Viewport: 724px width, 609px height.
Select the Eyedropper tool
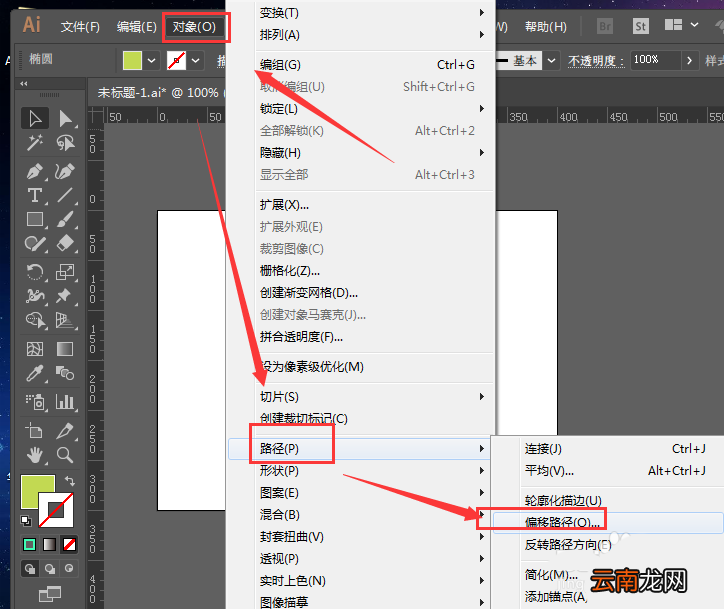35,373
